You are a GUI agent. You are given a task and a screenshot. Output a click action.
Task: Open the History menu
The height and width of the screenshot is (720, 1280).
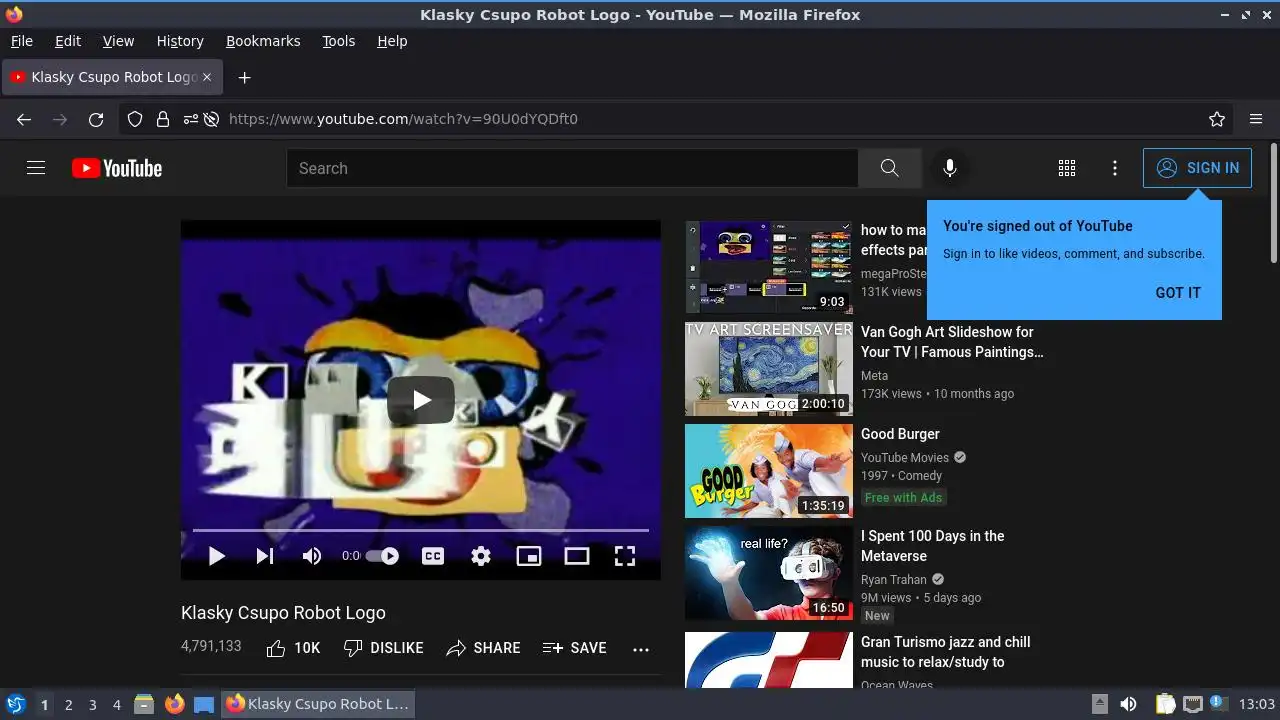tap(180, 41)
